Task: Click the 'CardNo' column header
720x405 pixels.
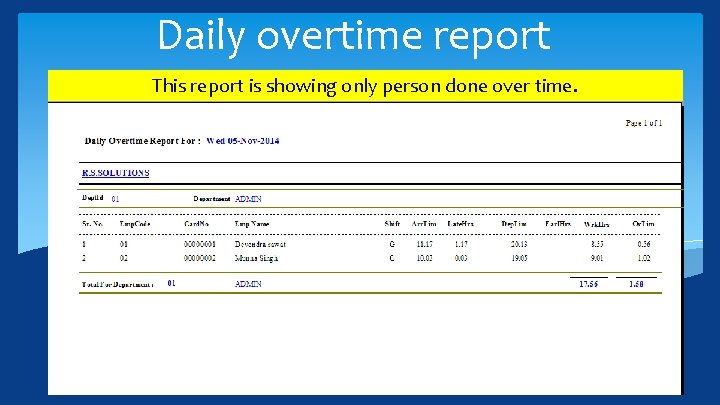Action: (197, 224)
